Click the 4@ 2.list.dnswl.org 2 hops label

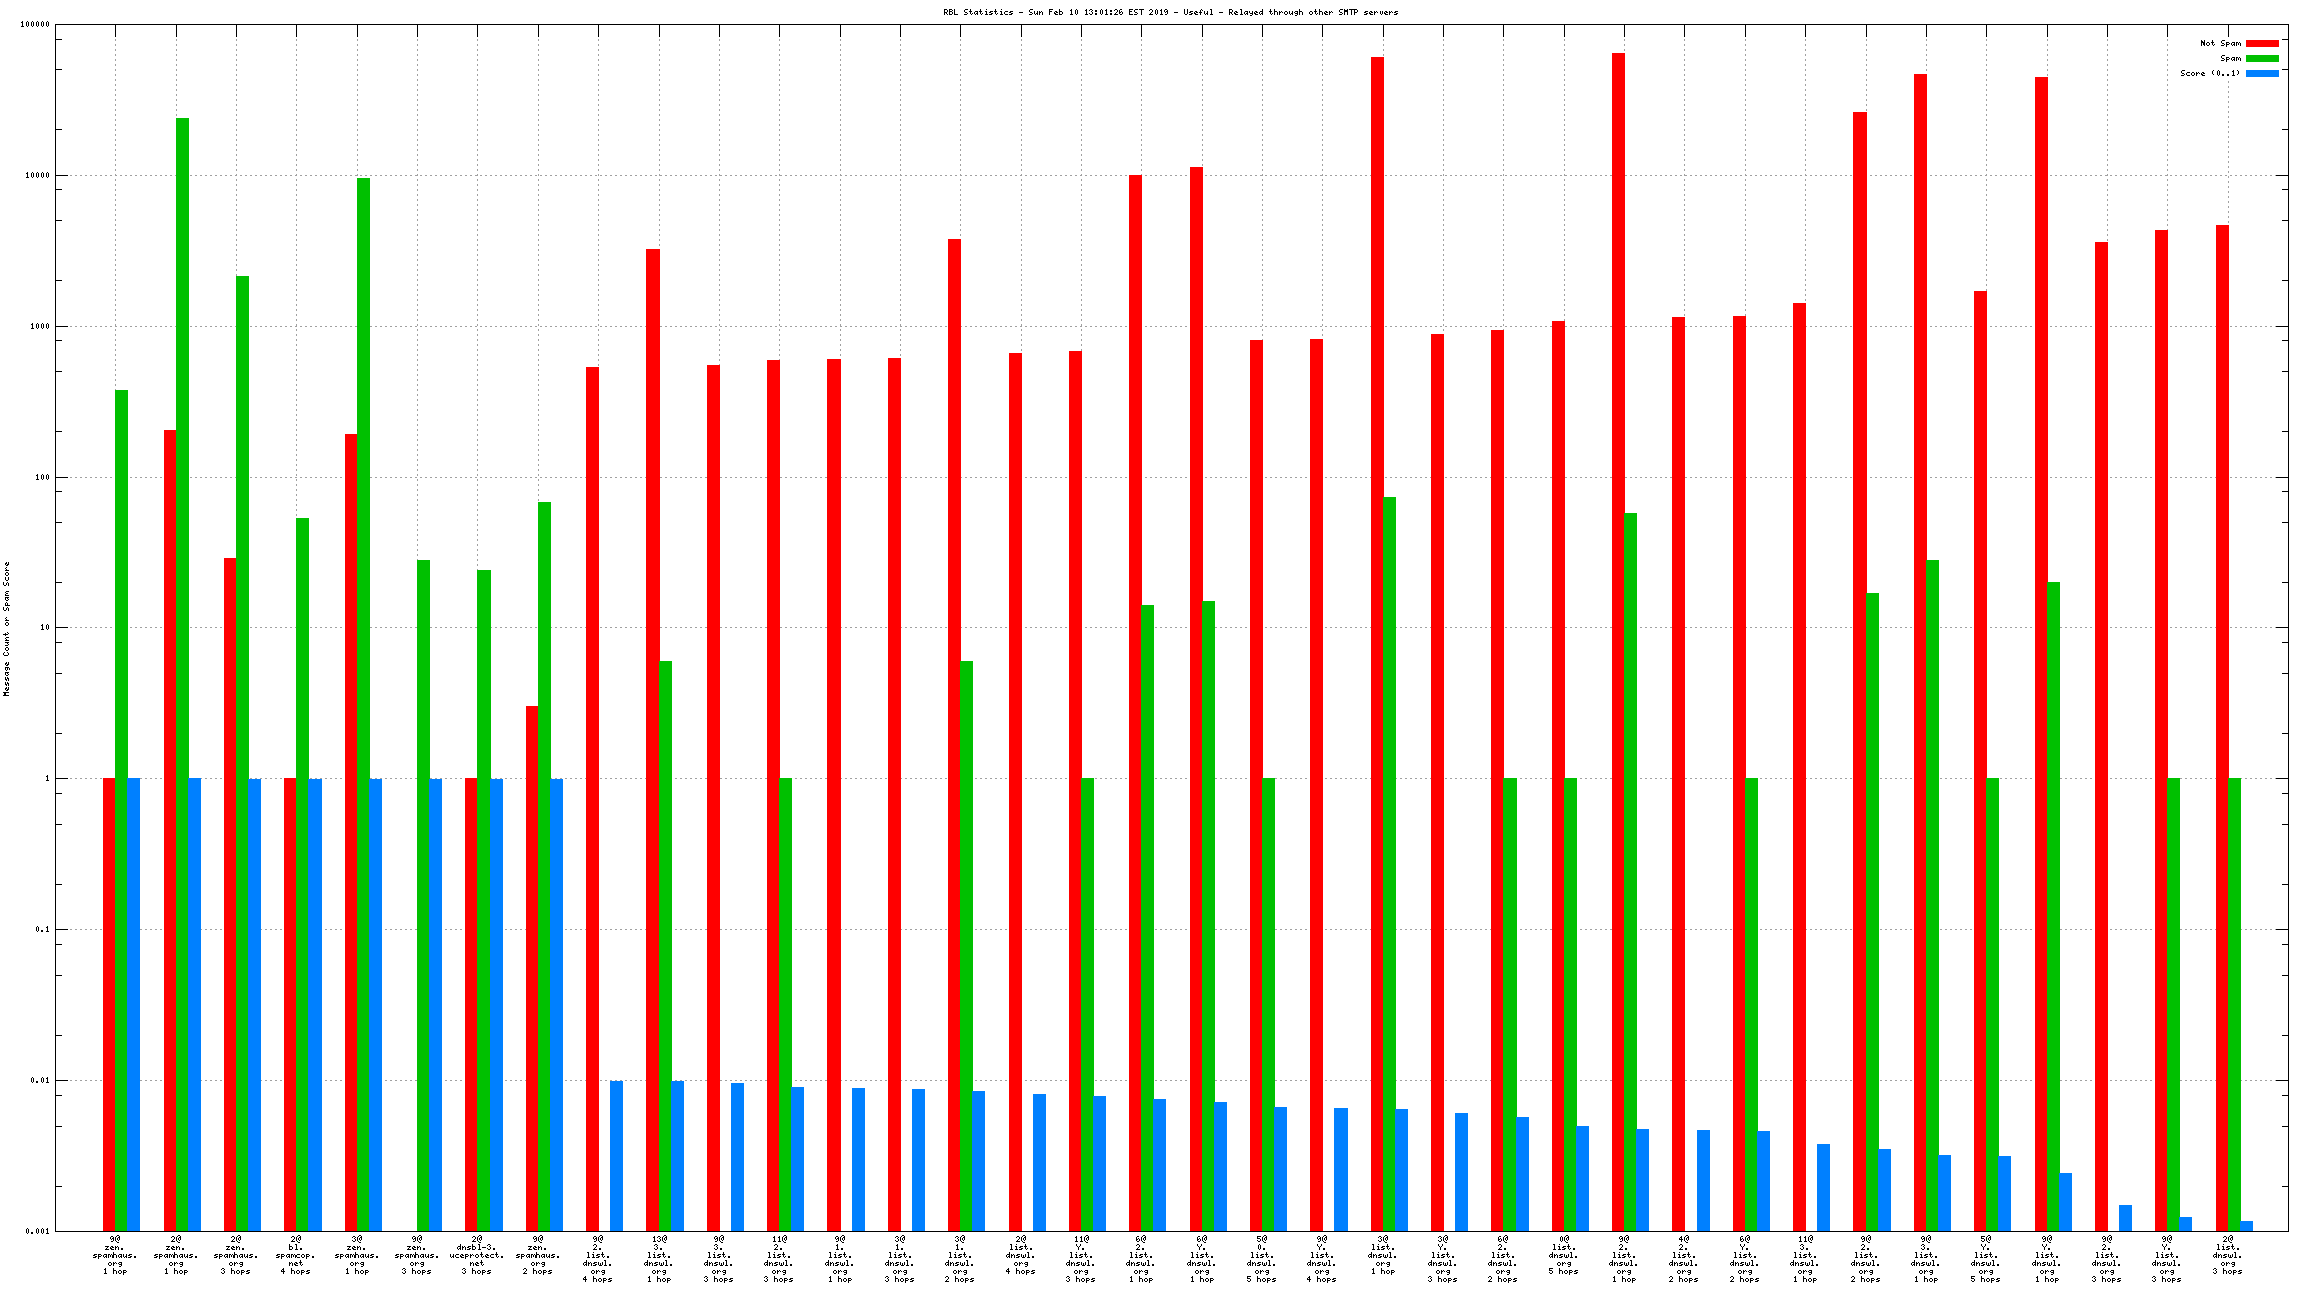pos(1684,1259)
